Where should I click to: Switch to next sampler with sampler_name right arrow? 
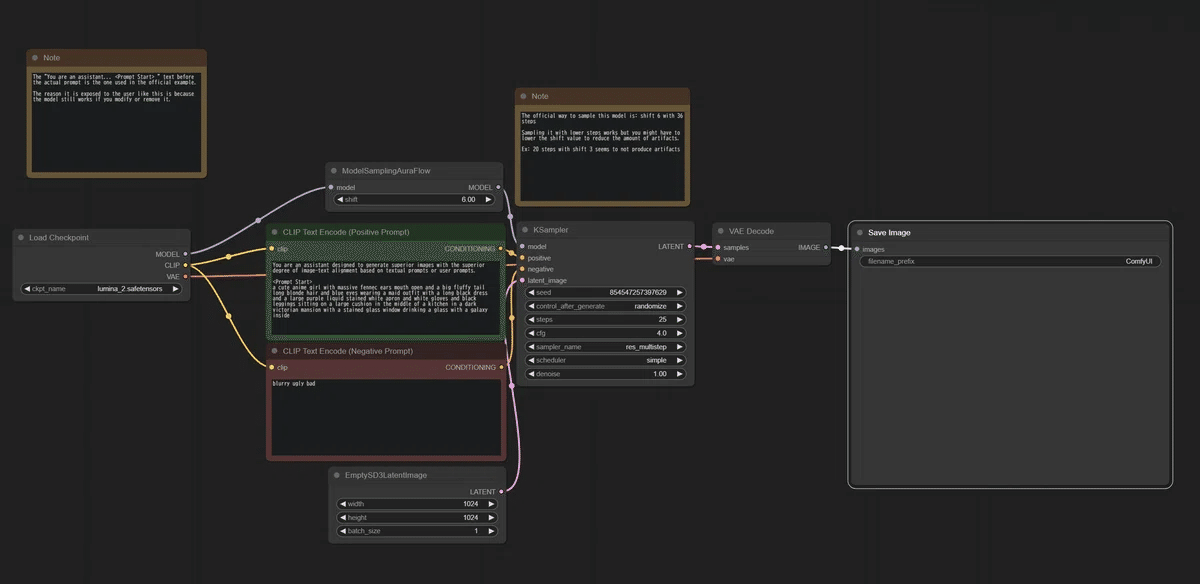tap(680, 346)
